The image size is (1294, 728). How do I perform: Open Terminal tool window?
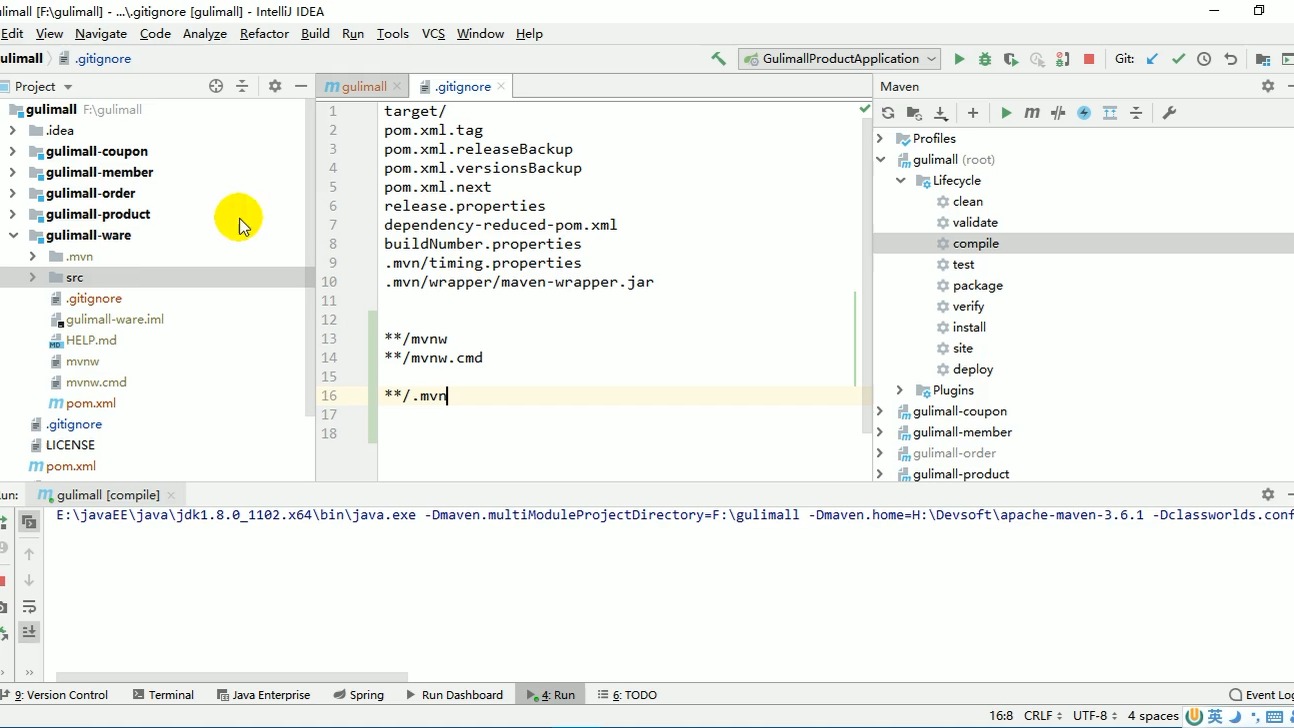(163, 695)
